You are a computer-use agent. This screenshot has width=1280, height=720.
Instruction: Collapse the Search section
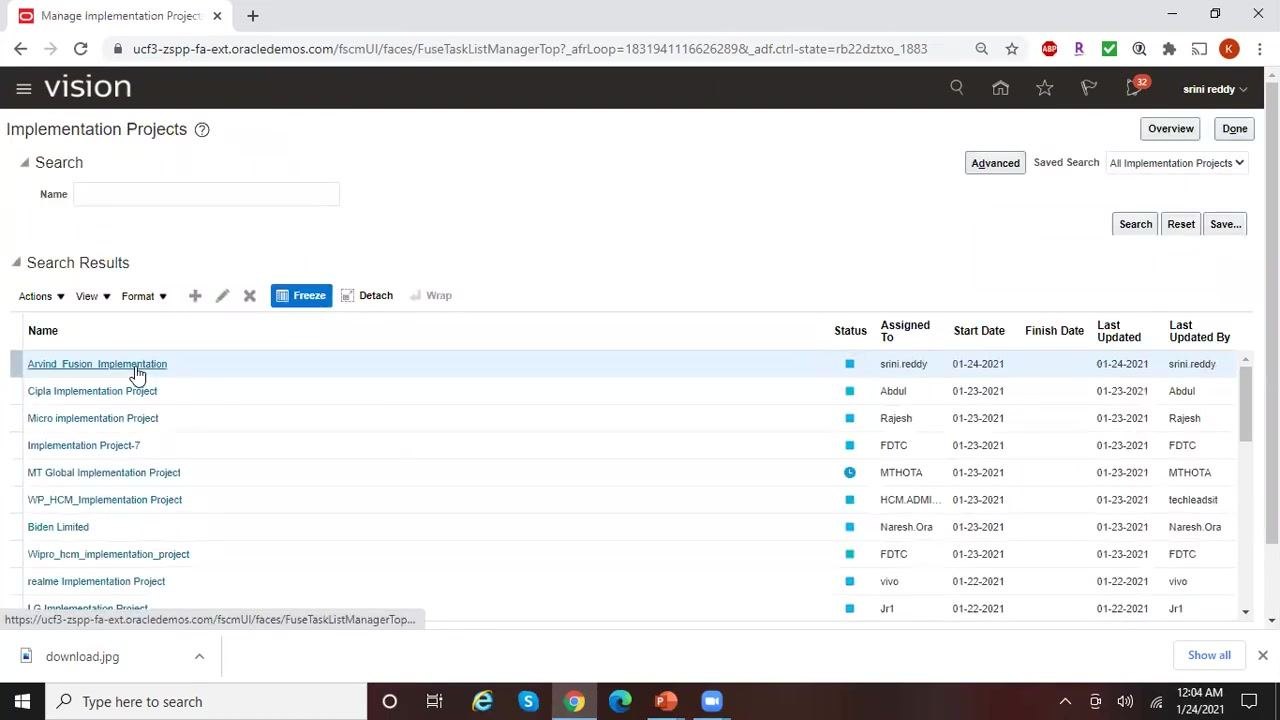click(x=25, y=163)
